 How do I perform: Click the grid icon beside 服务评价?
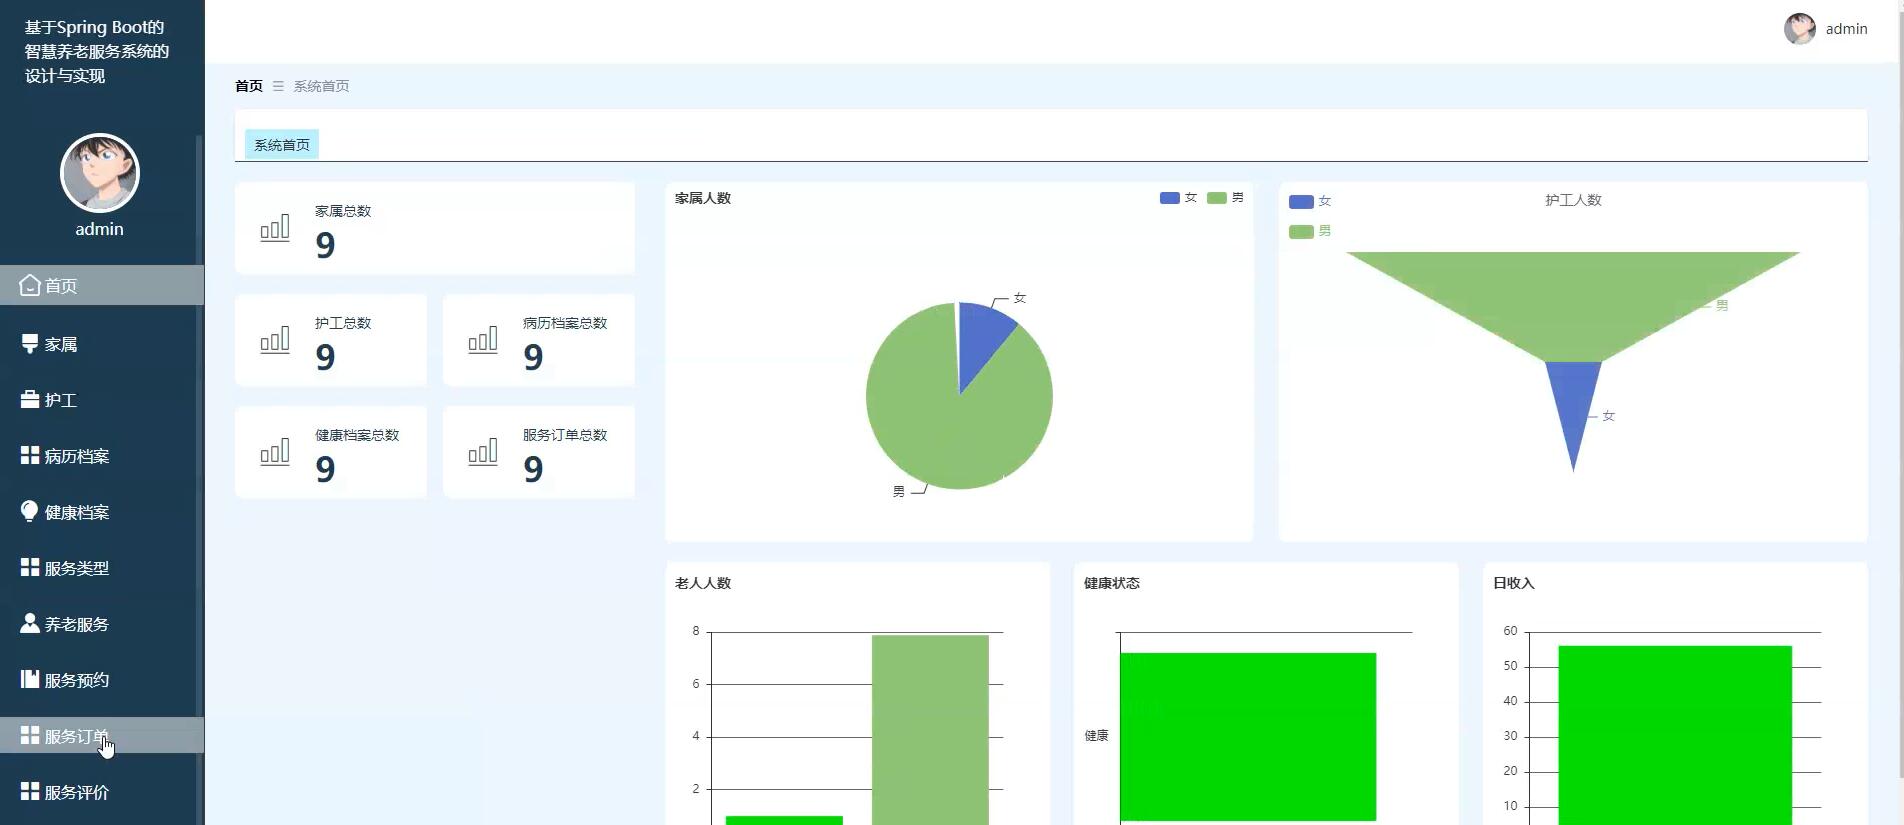point(30,791)
